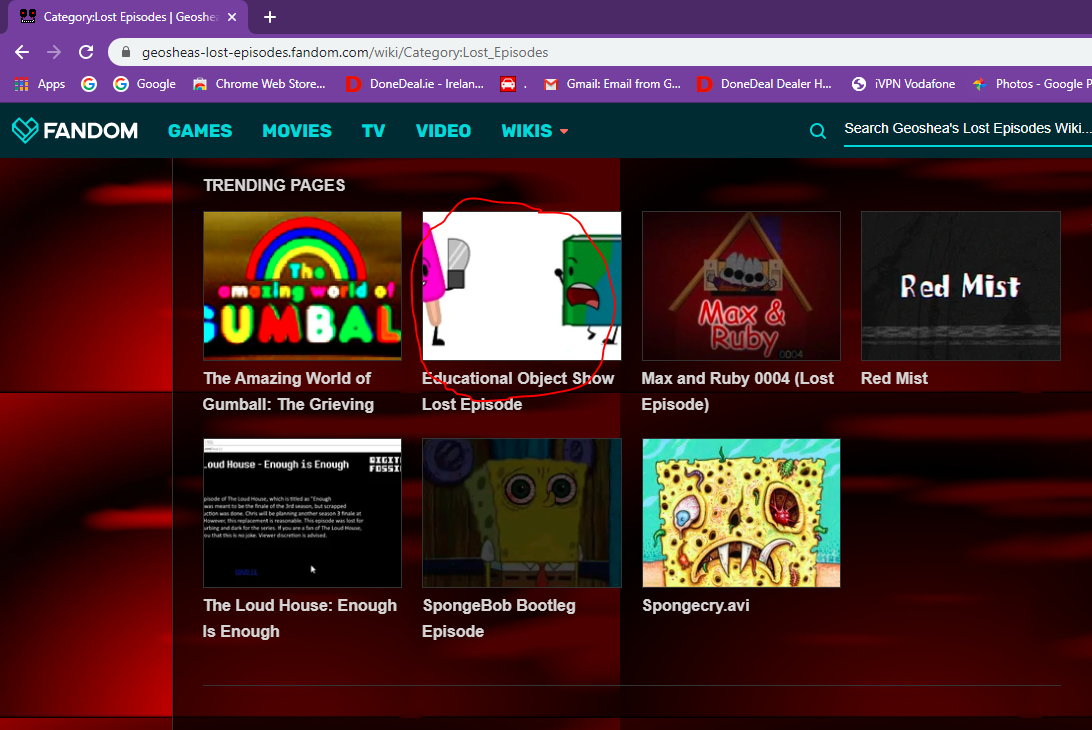Click the browser address bar URL
Screen dimensions: 1092x730
pyautogui.click(x=345, y=52)
